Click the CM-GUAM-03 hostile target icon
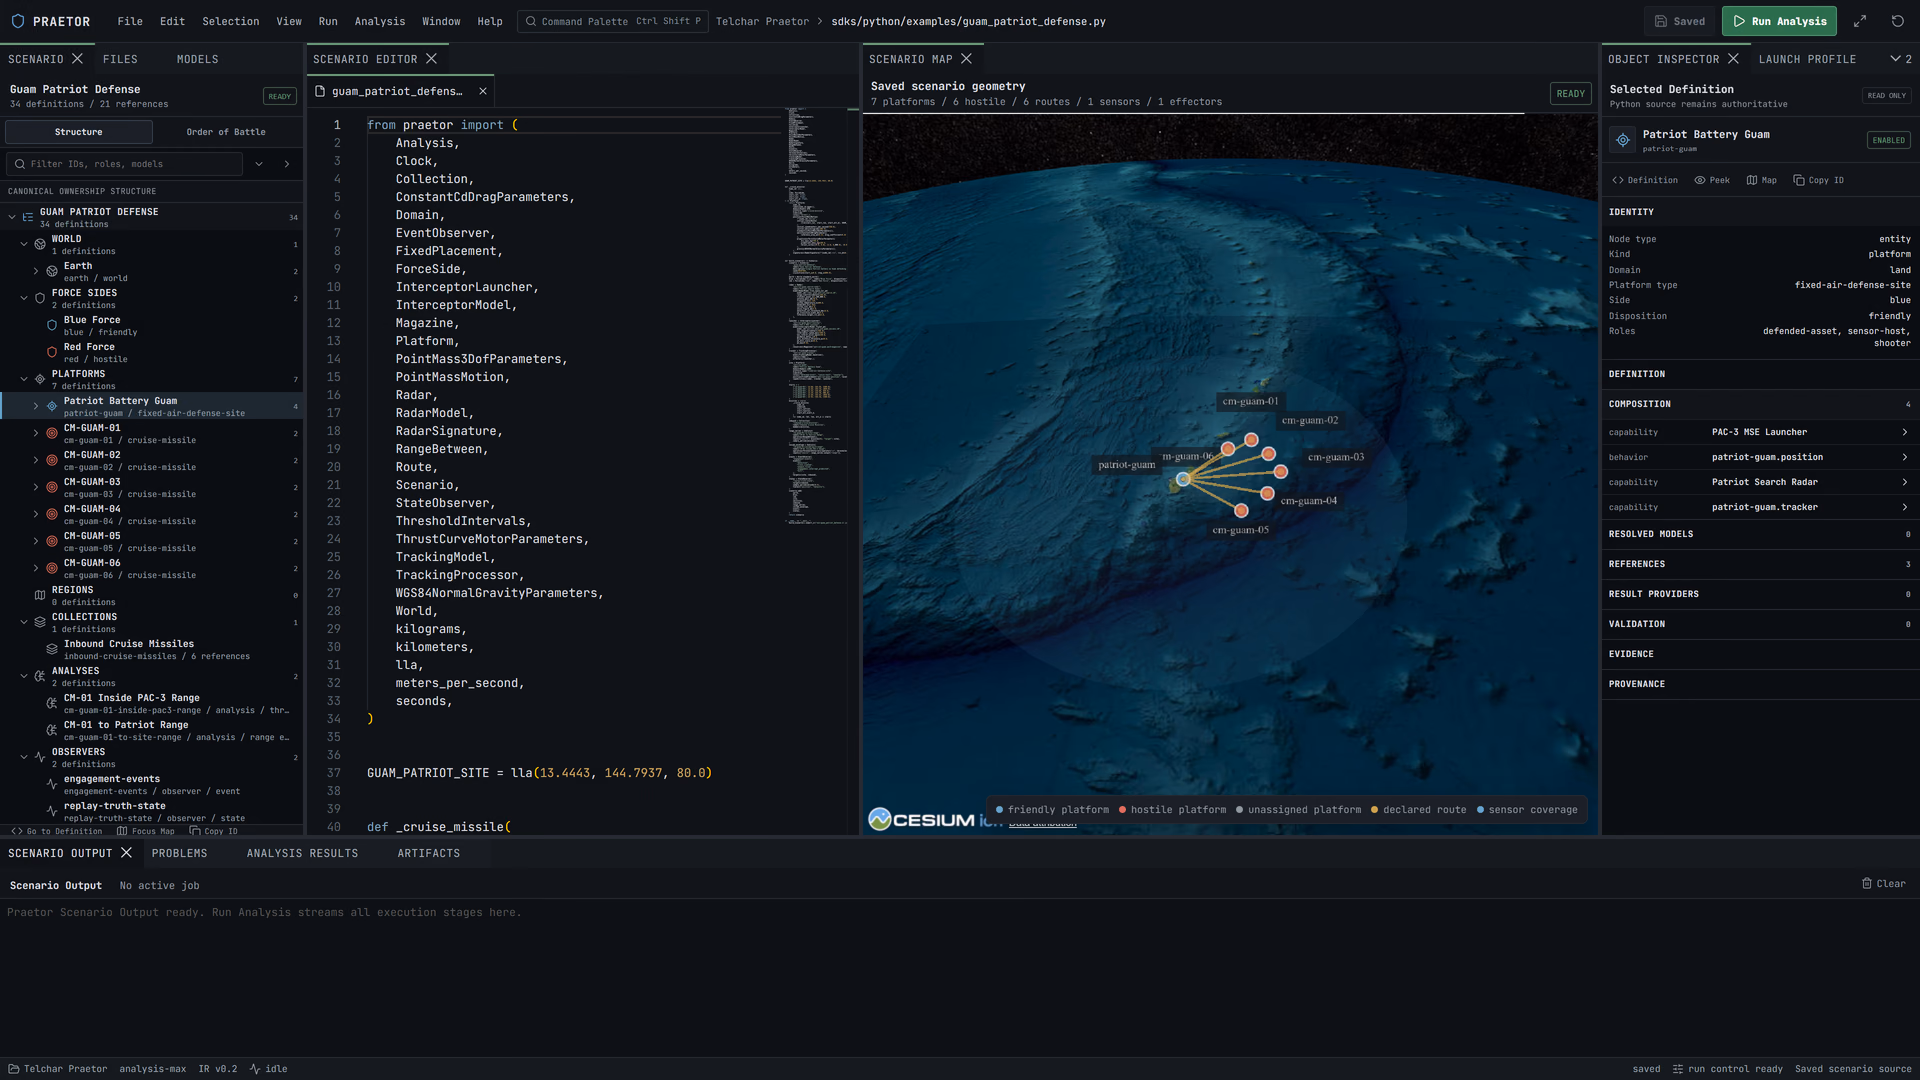Screen dimensions: 1920x1080 52,487
